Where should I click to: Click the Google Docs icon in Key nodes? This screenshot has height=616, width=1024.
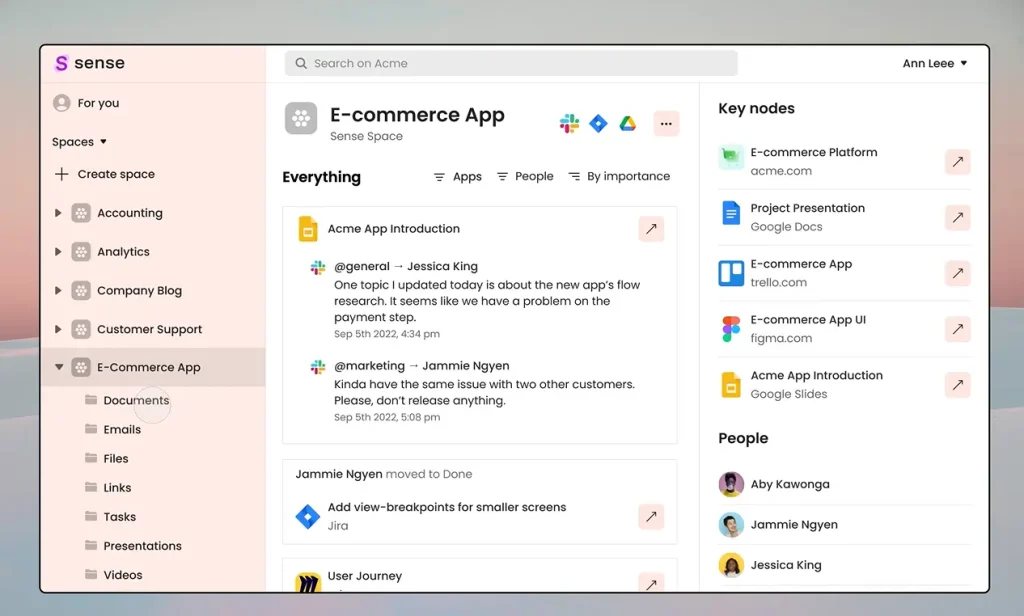[731, 214]
